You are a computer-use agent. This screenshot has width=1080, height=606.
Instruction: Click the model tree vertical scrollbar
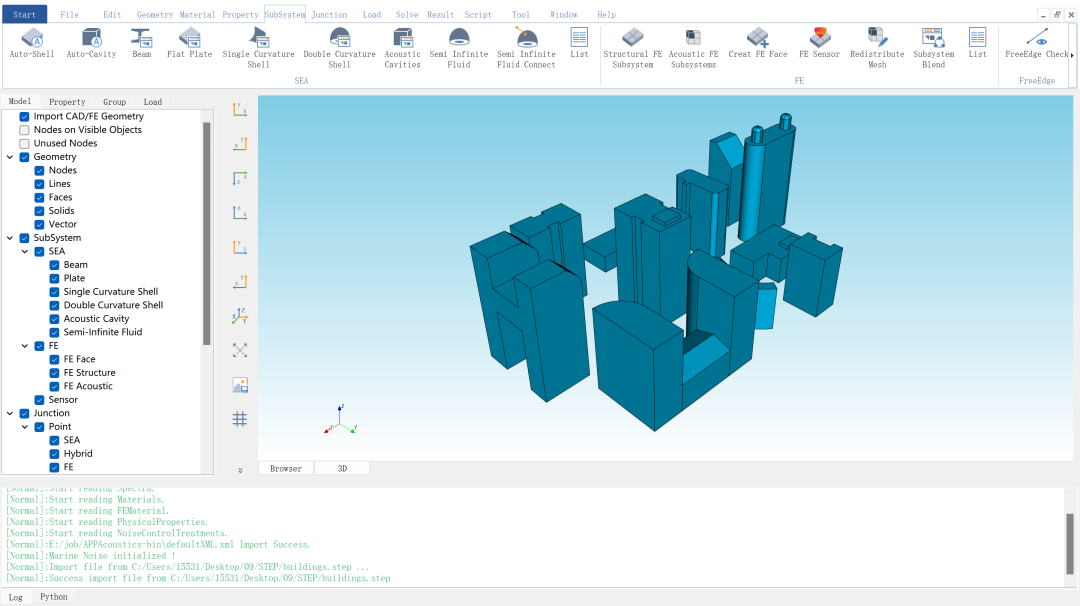pyautogui.click(x=207, y=234)
